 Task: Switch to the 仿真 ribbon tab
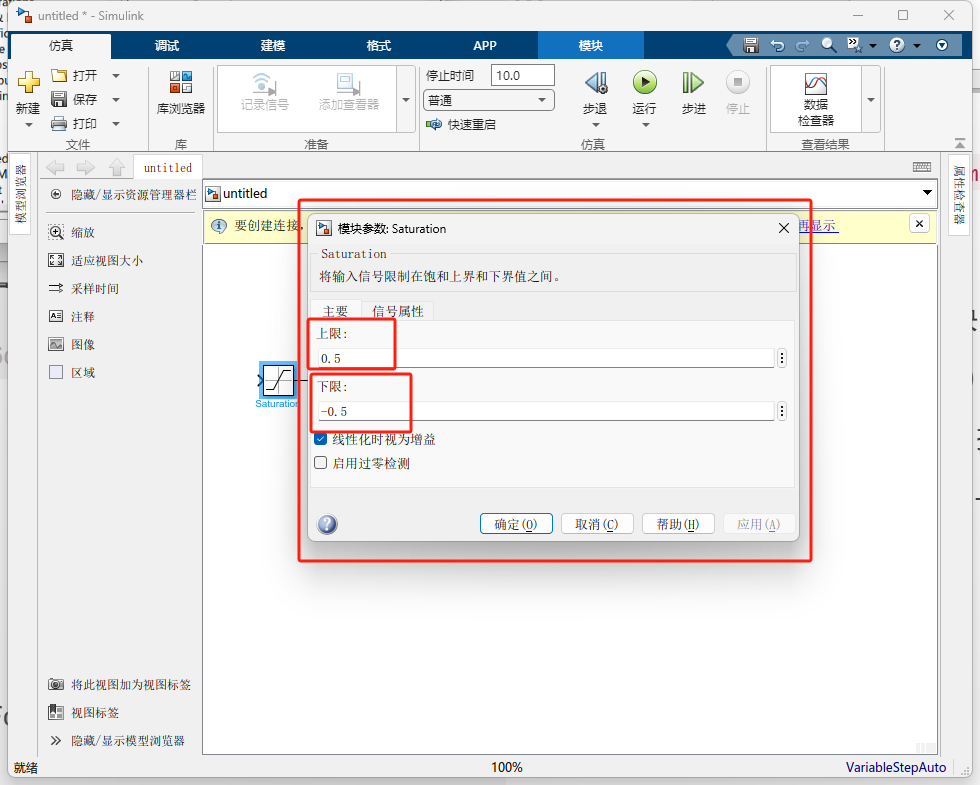[x=61, y=46]
